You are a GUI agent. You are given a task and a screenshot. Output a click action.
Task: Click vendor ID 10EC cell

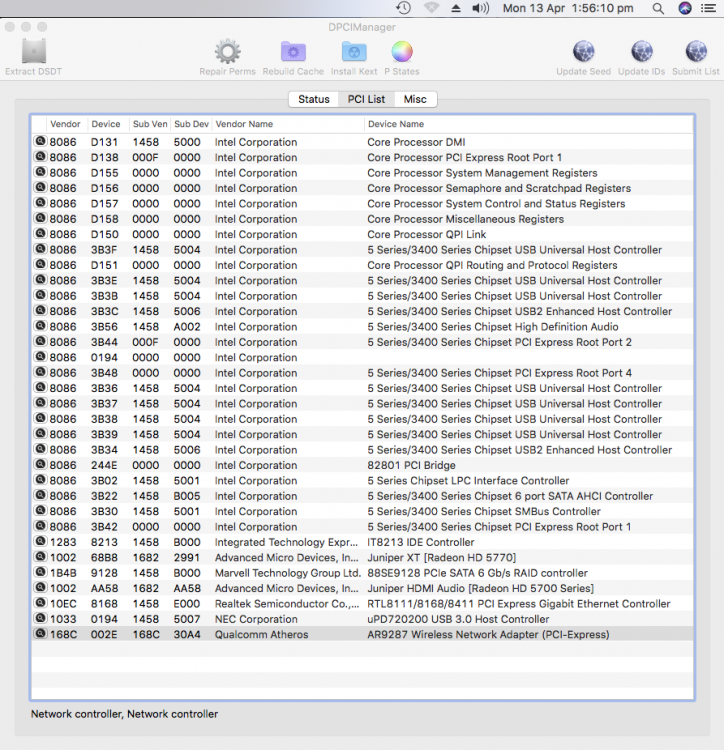click(x=63, y=604)
